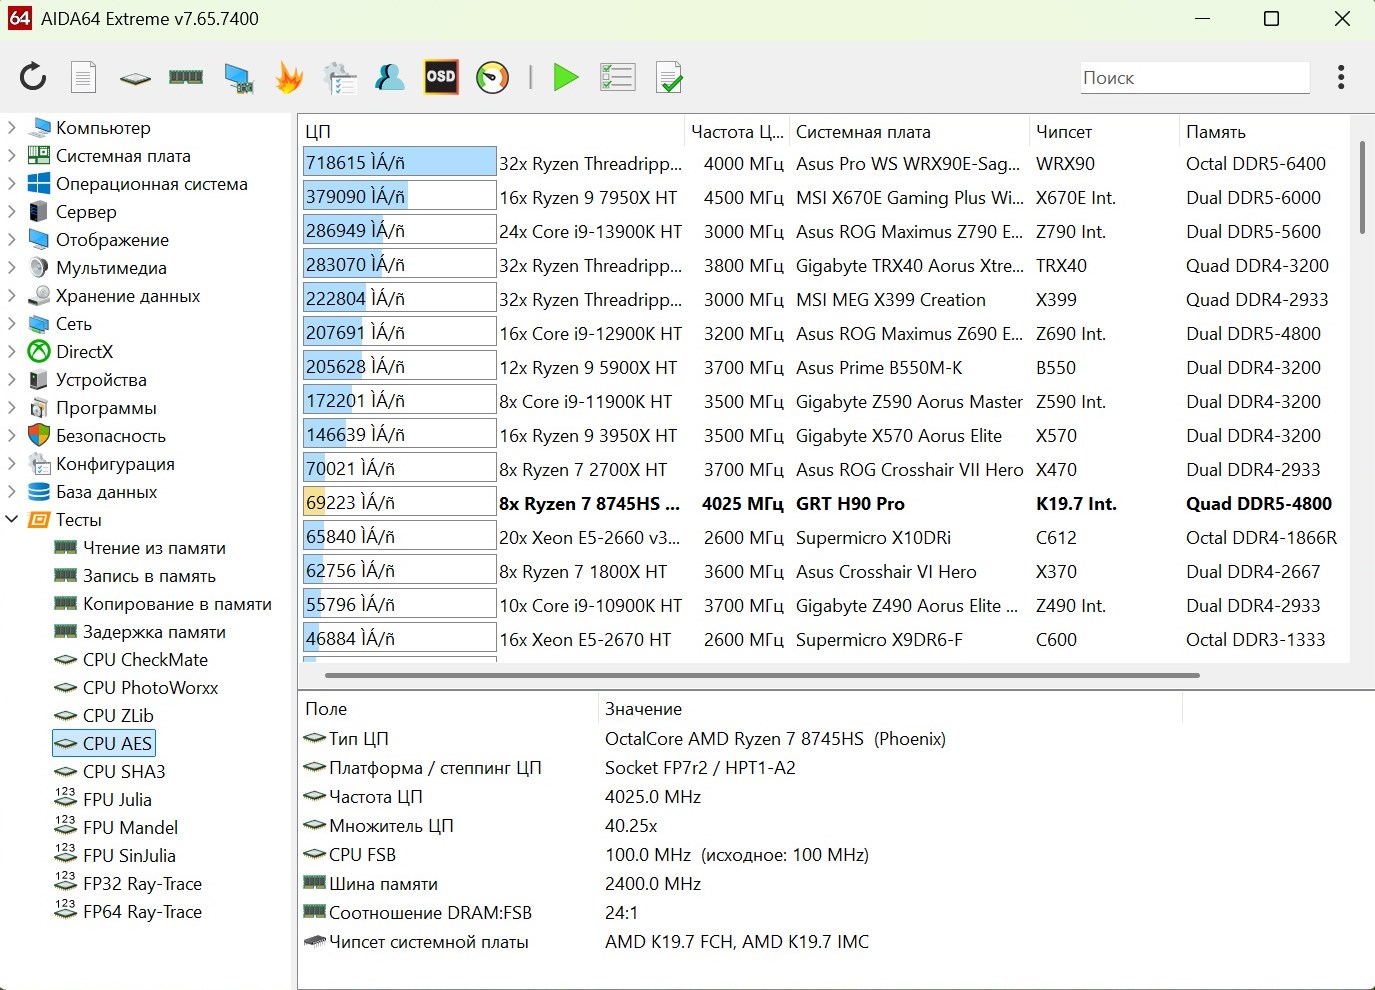Expand the Компьютер tree node

point(12,128)
